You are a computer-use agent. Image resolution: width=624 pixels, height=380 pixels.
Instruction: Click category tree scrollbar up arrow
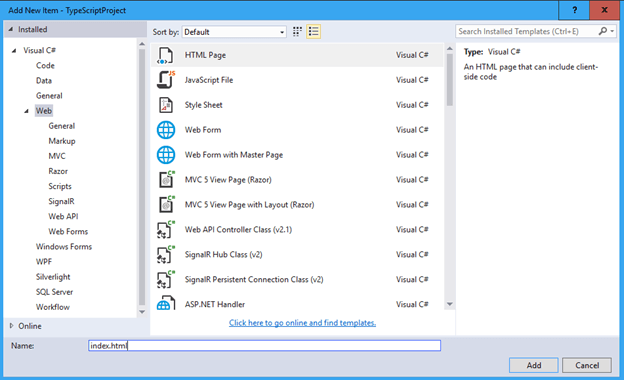tap(142, 44)
